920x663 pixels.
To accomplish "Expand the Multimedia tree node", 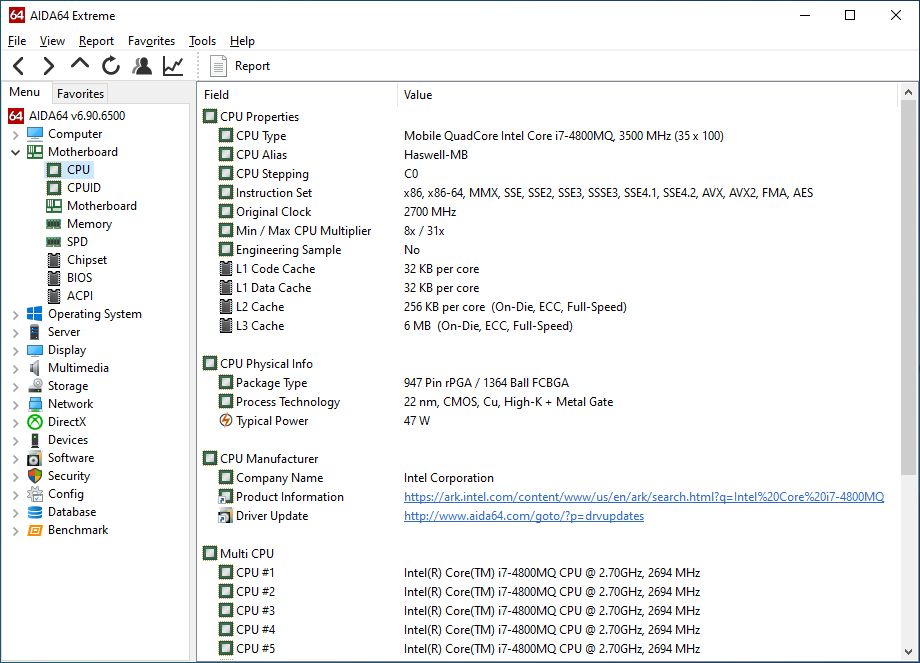I will click(15, 369).
